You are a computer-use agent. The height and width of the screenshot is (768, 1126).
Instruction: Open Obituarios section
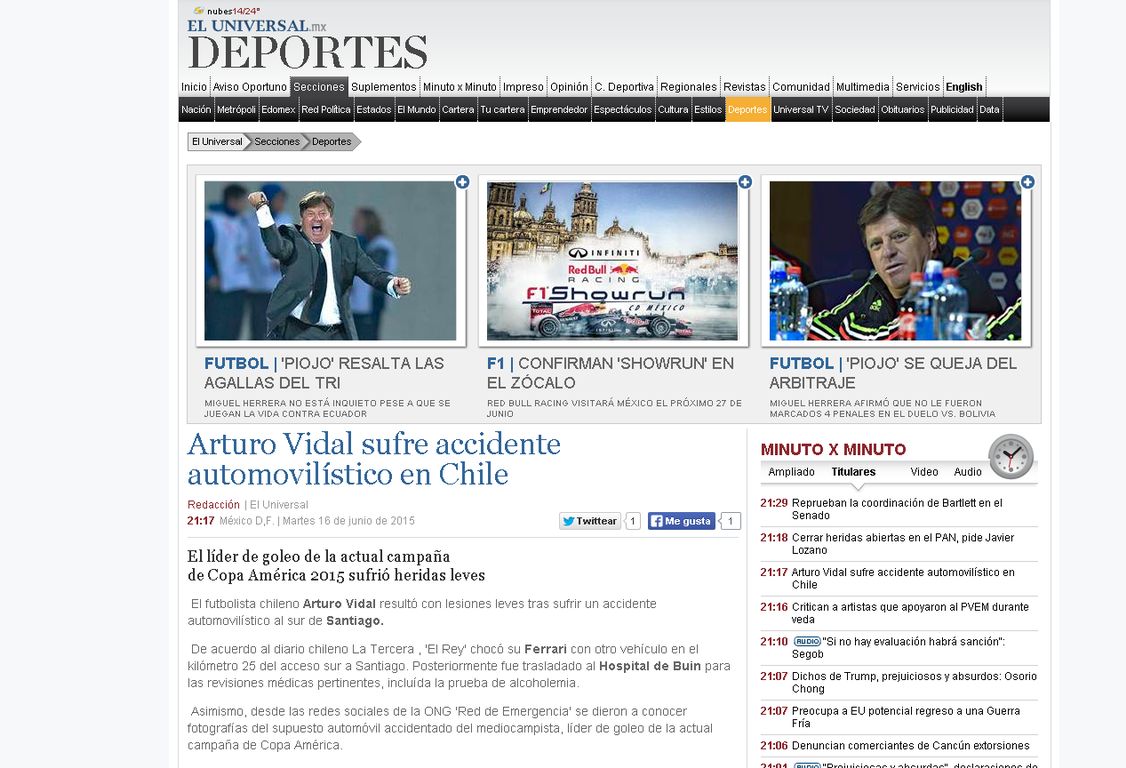click(903, 109)
